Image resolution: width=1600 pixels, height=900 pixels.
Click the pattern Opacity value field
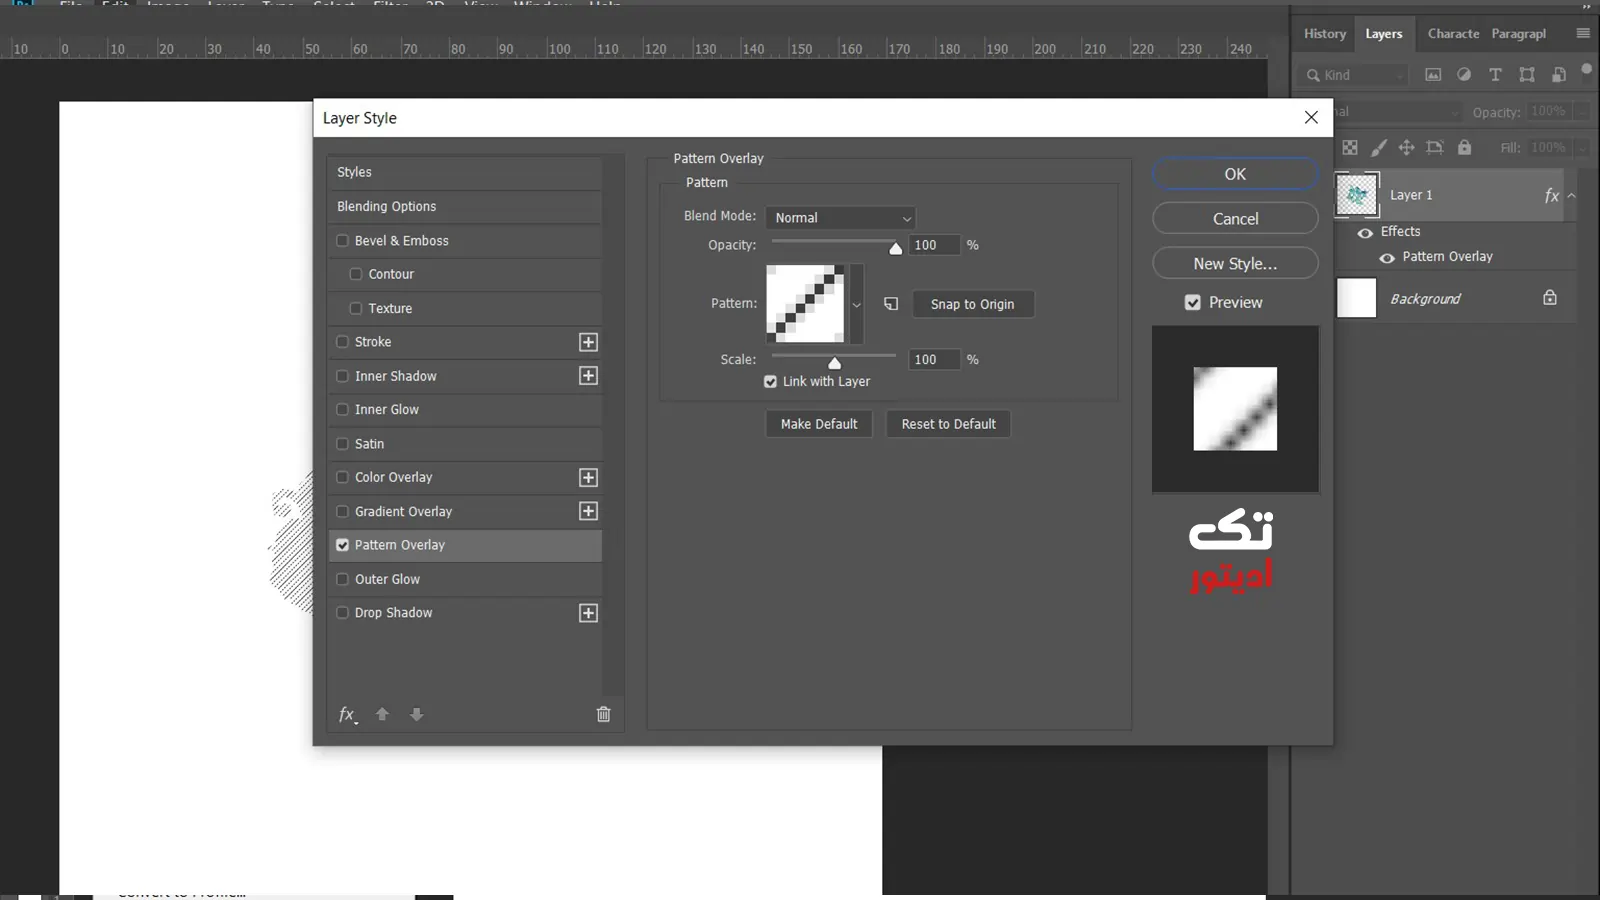[x=935, y=245]
